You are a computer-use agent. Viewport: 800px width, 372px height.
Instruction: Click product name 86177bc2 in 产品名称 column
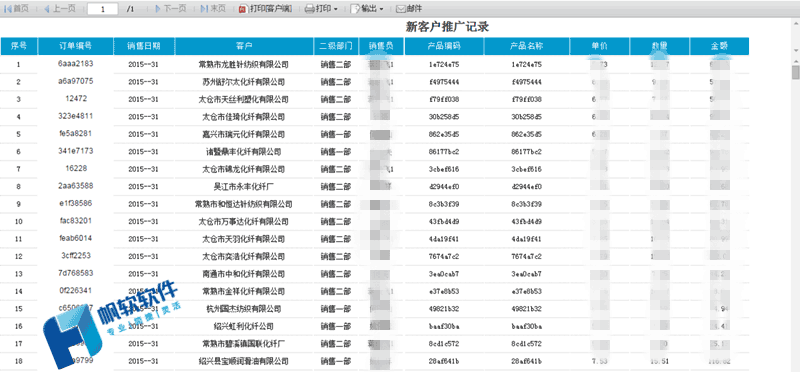[x=527, y=152]
